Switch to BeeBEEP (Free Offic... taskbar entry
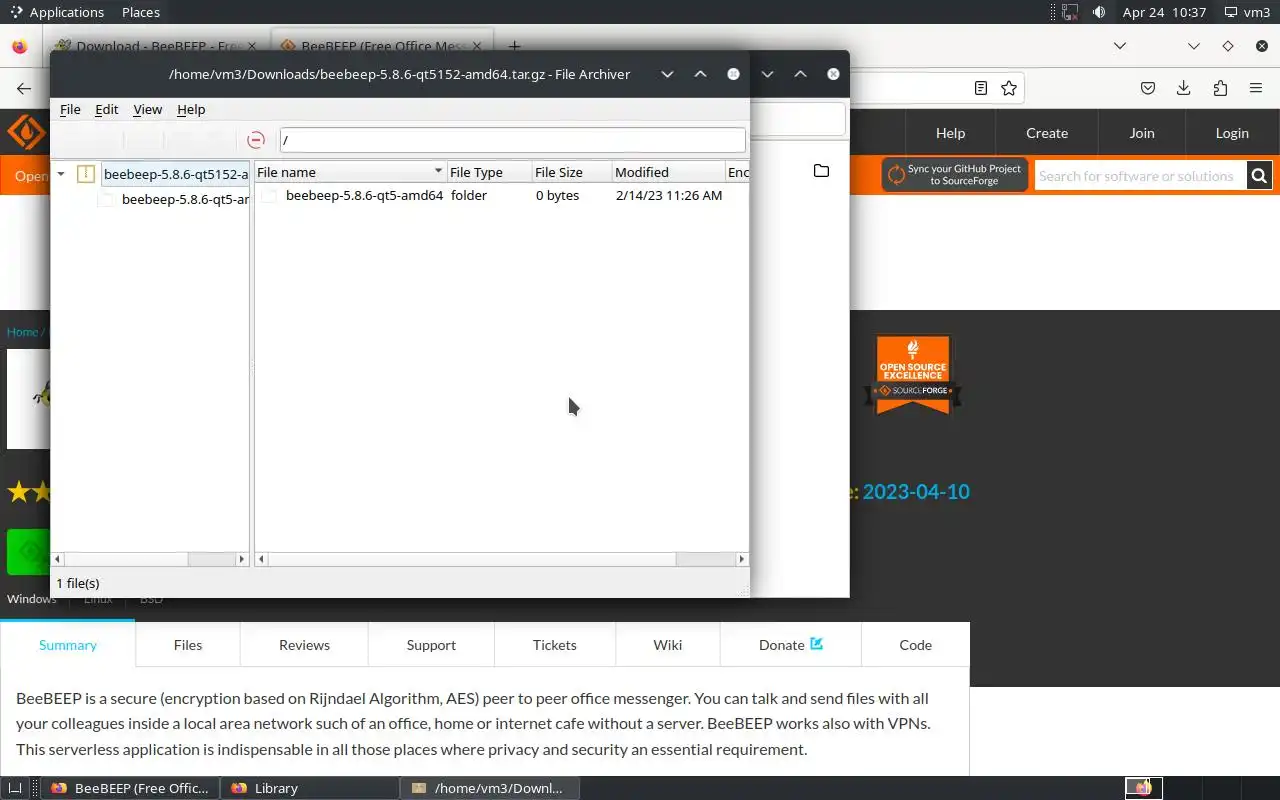Image resolution: width=1280 pixels, height=800 pixels. [130, 788]
